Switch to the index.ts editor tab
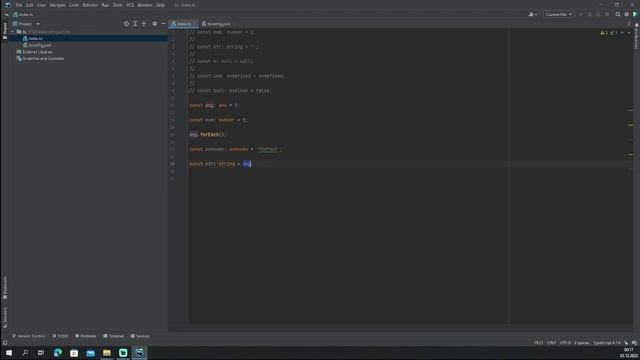 click(x=184, y=24)
